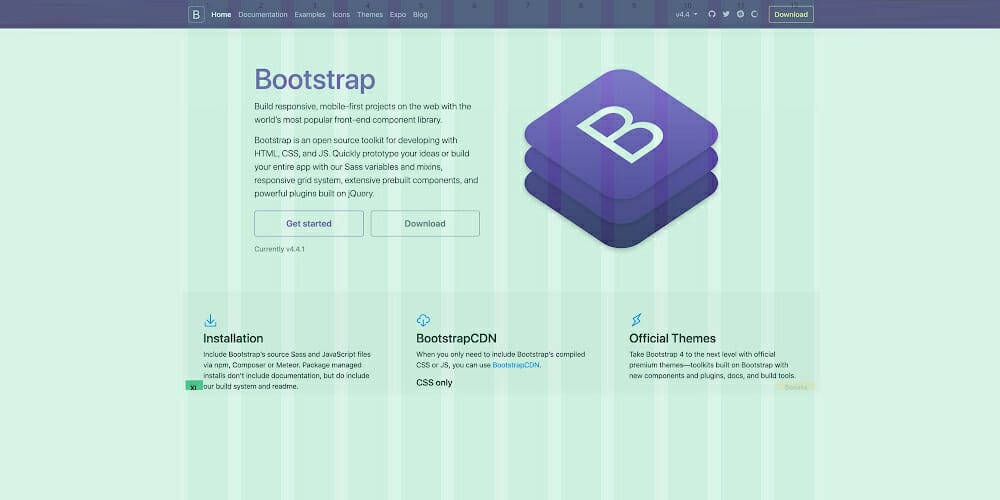
Task: Click the Bootstrap main heading
Action: click(x=315, y=80)
